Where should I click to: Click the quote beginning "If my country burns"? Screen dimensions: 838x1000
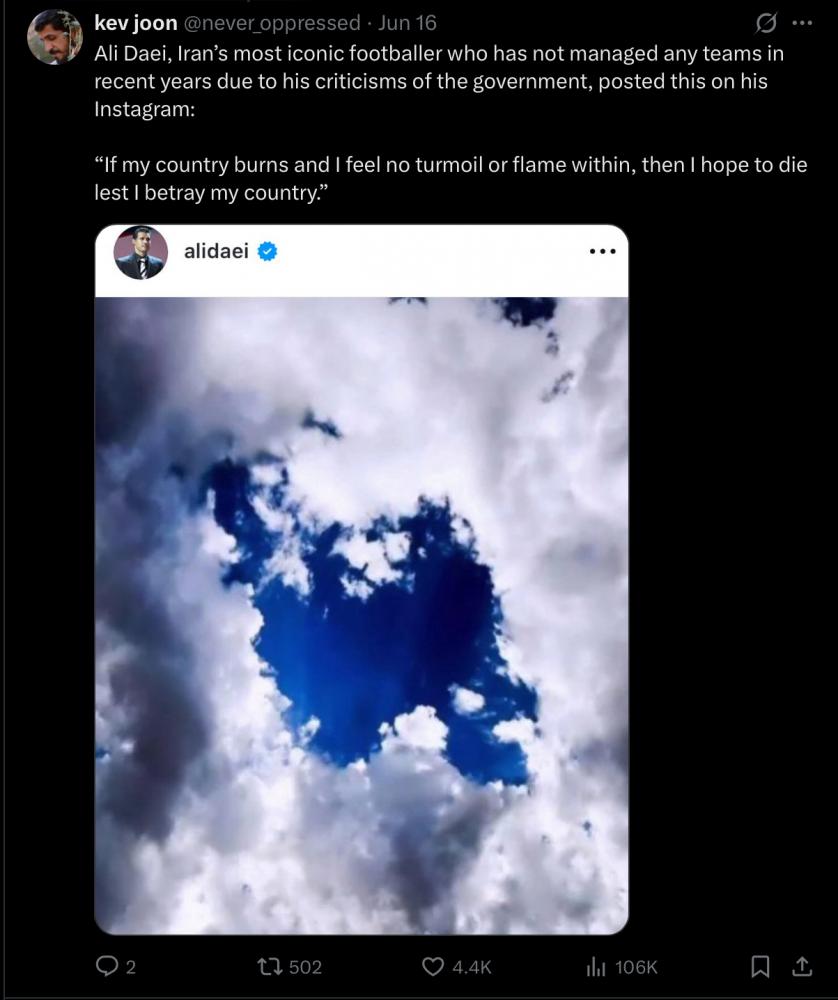point(450,178)
